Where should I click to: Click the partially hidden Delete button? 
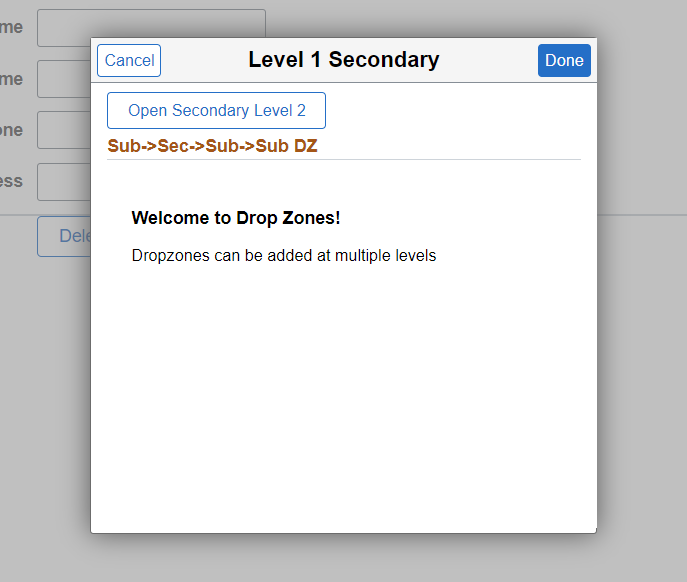[x=64, y=237]
